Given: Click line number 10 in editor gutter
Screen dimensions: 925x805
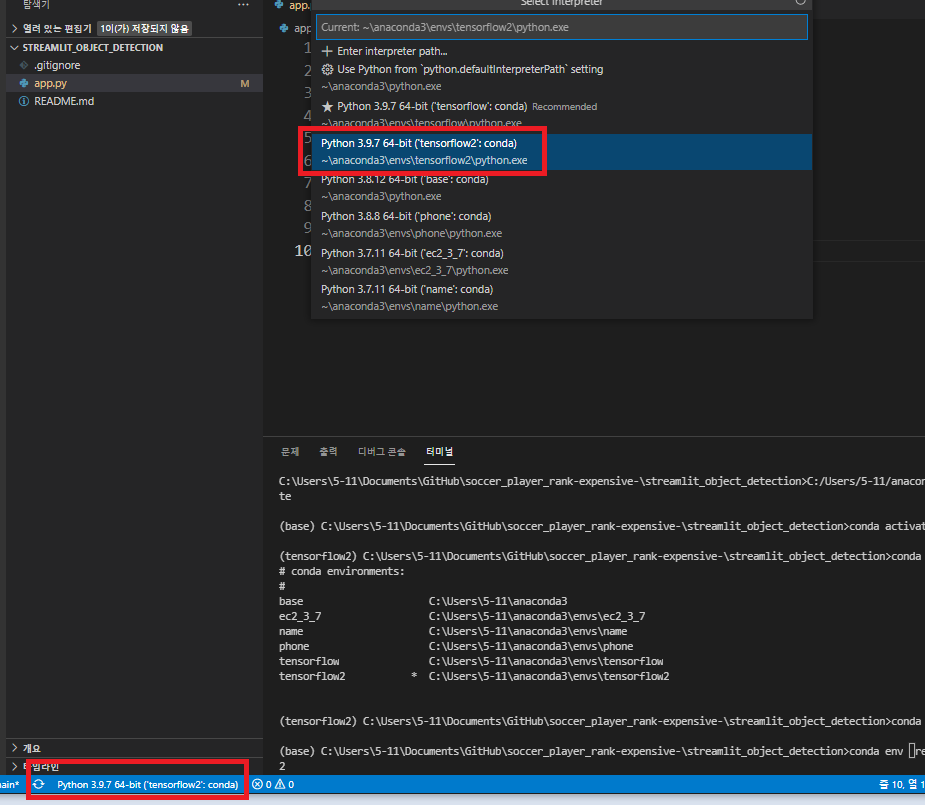Looking at the screenshot, I should (x=303, y=251).
